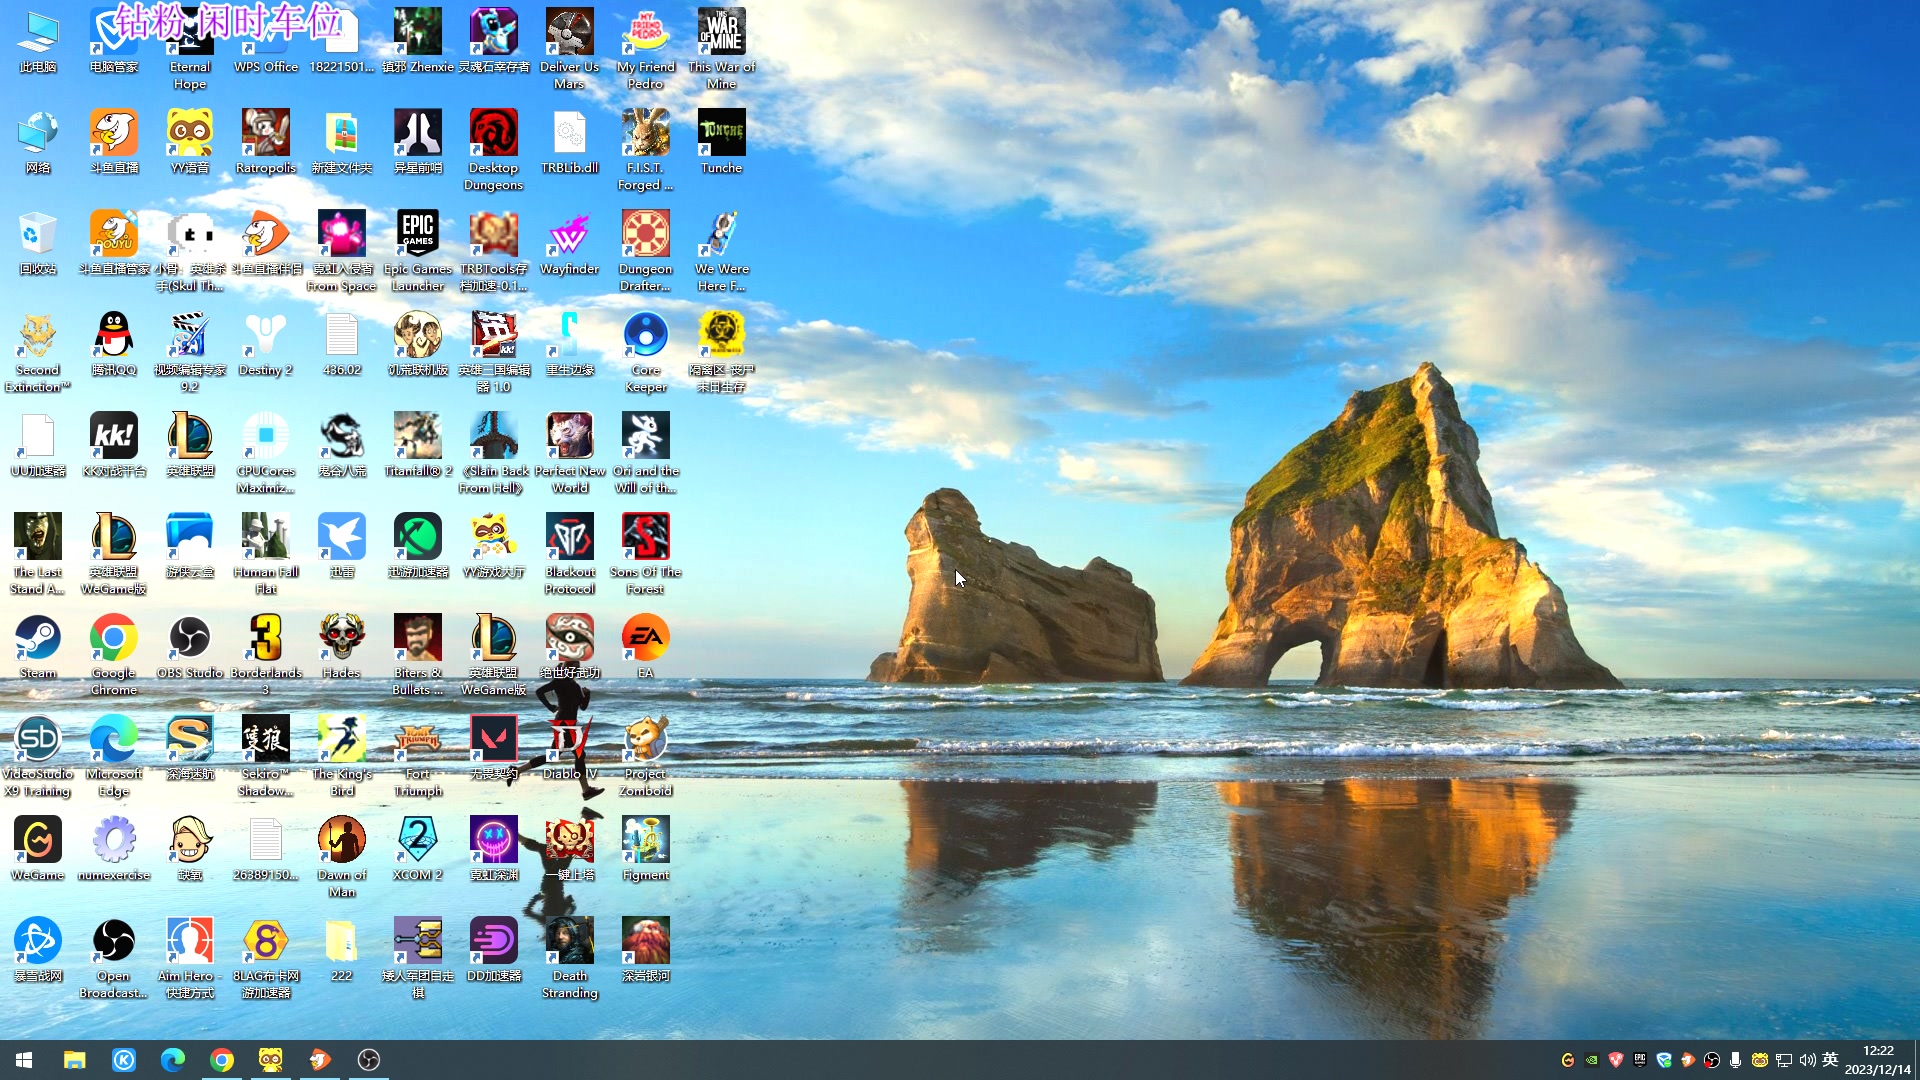Screen dimensions: 1920x1080
Task: Open the WeGame desktop shortcut
Action: (x=38, y=849)
